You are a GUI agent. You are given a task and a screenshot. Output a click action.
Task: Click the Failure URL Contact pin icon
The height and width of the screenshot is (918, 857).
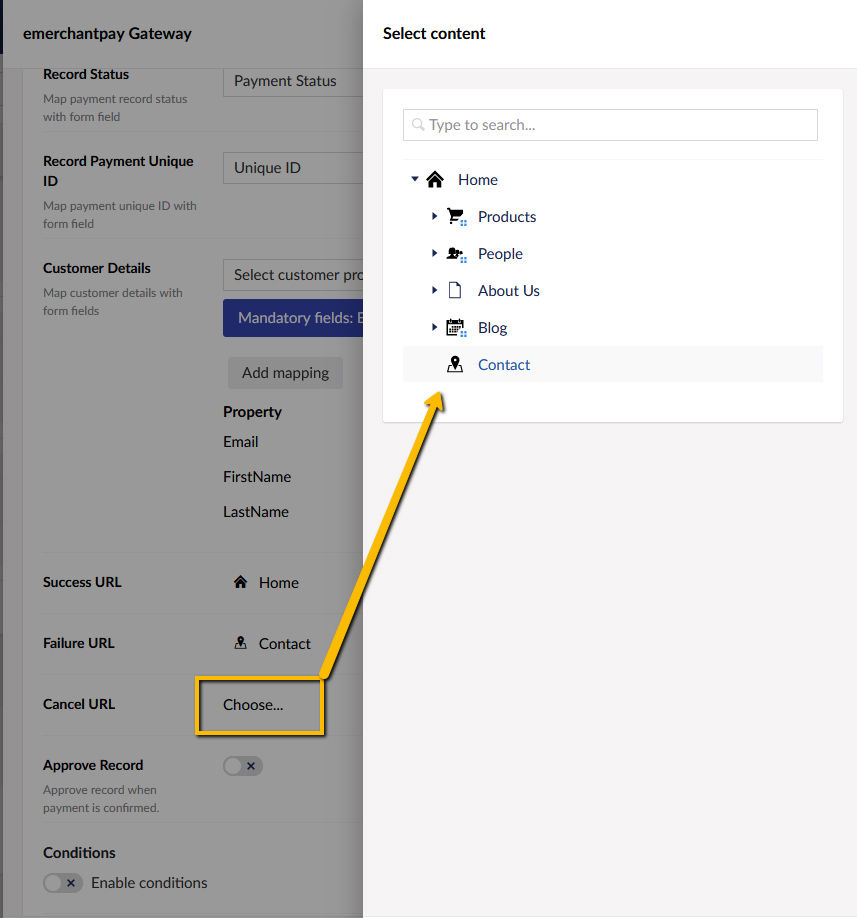coord(240,643)
